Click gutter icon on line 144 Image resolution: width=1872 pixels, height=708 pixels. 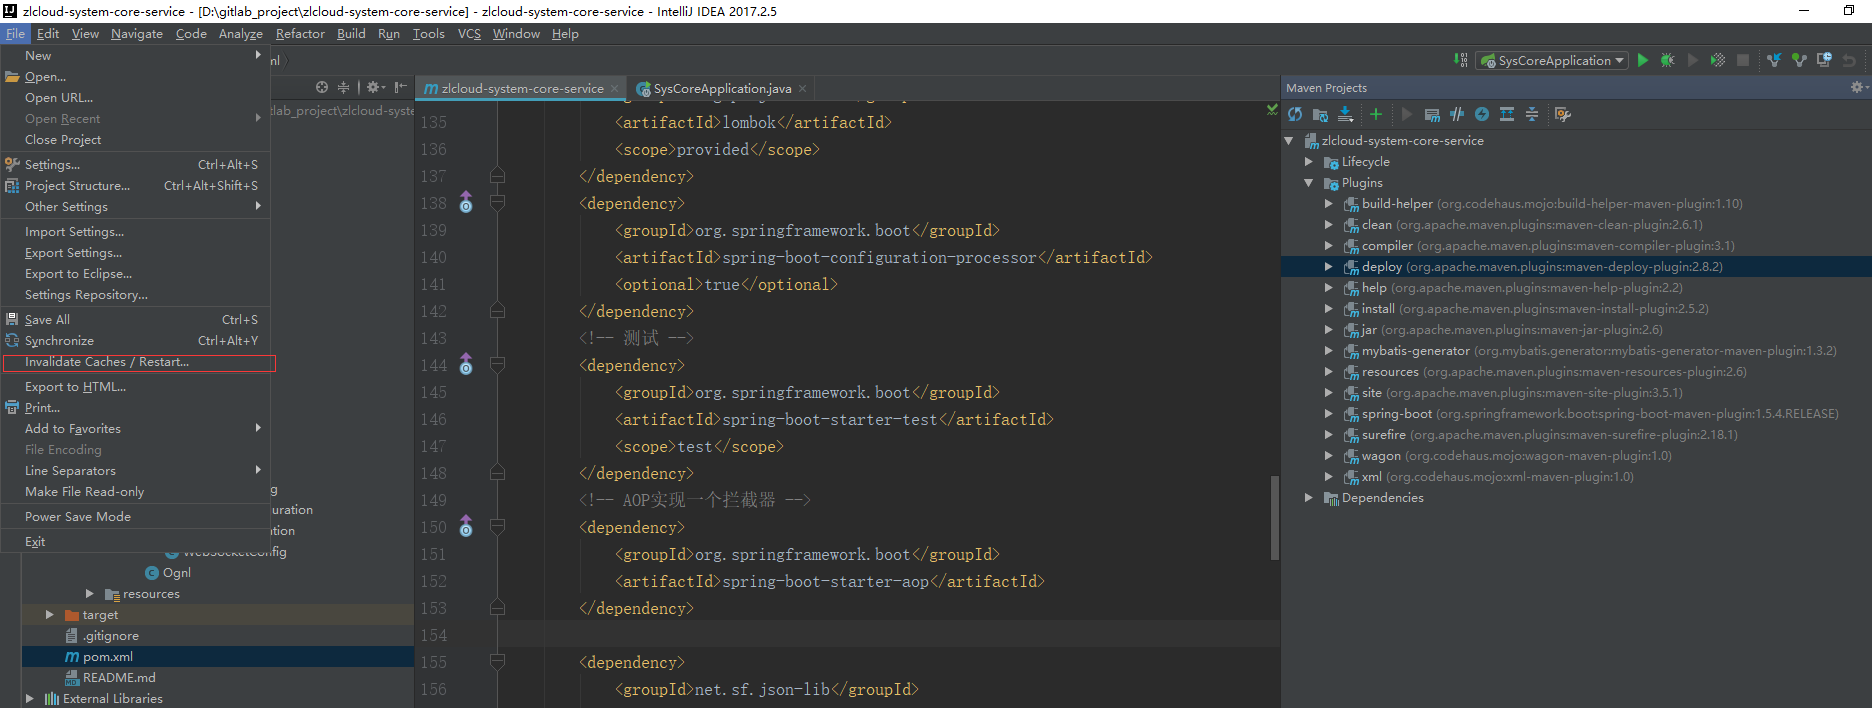(466, 365)
